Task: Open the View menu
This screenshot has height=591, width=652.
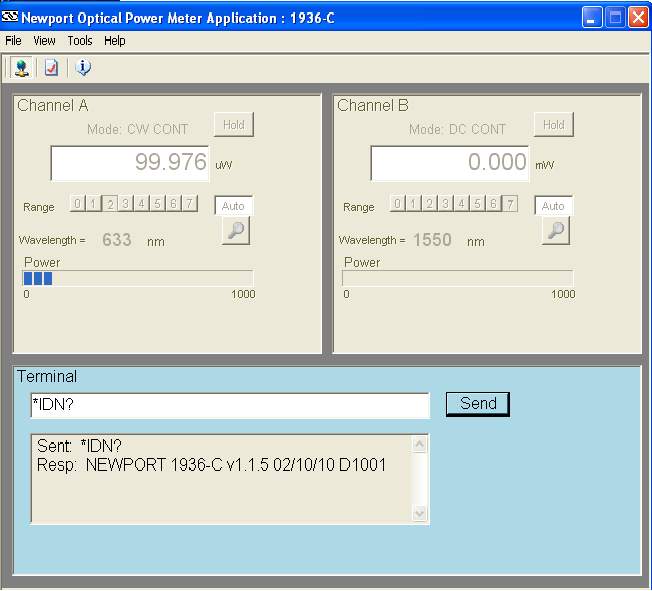Action: pos(44,41)
